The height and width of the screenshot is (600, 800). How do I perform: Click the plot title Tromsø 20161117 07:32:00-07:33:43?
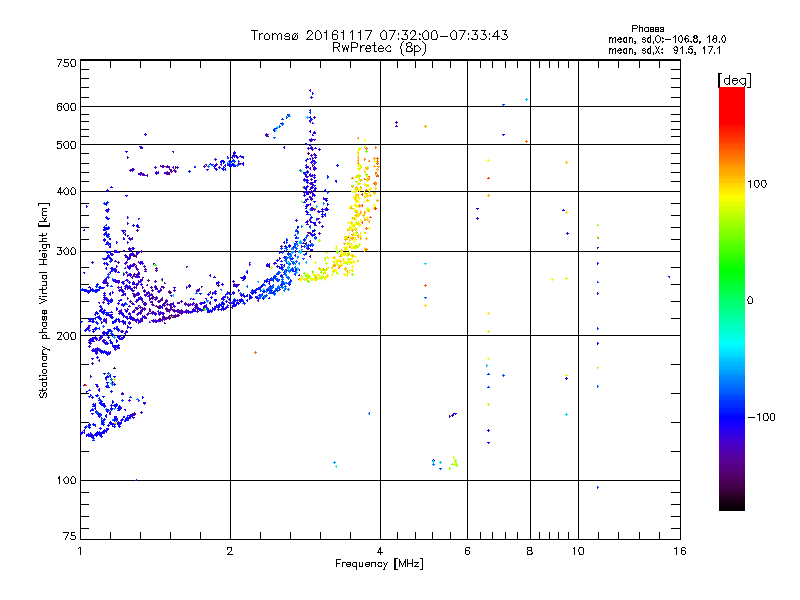(379, 35)
